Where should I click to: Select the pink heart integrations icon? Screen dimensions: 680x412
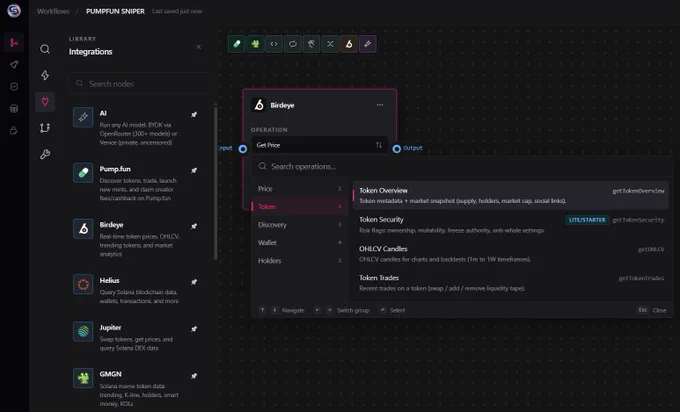click(45, 102)
